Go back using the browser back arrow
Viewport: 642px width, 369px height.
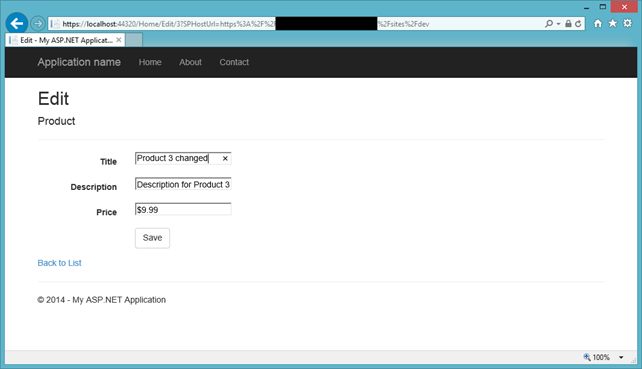pyautogui.click(x=17, y=23)
